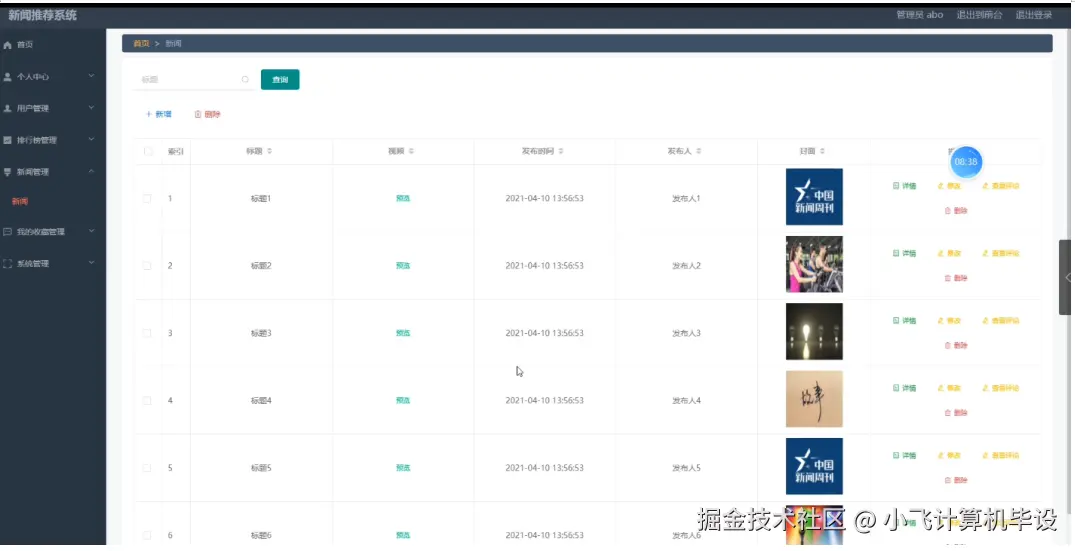Viewport: 1075px width, 551px height.
Task: Click the 修改 pencil icon in row 标题1
Action: [941, 186]
